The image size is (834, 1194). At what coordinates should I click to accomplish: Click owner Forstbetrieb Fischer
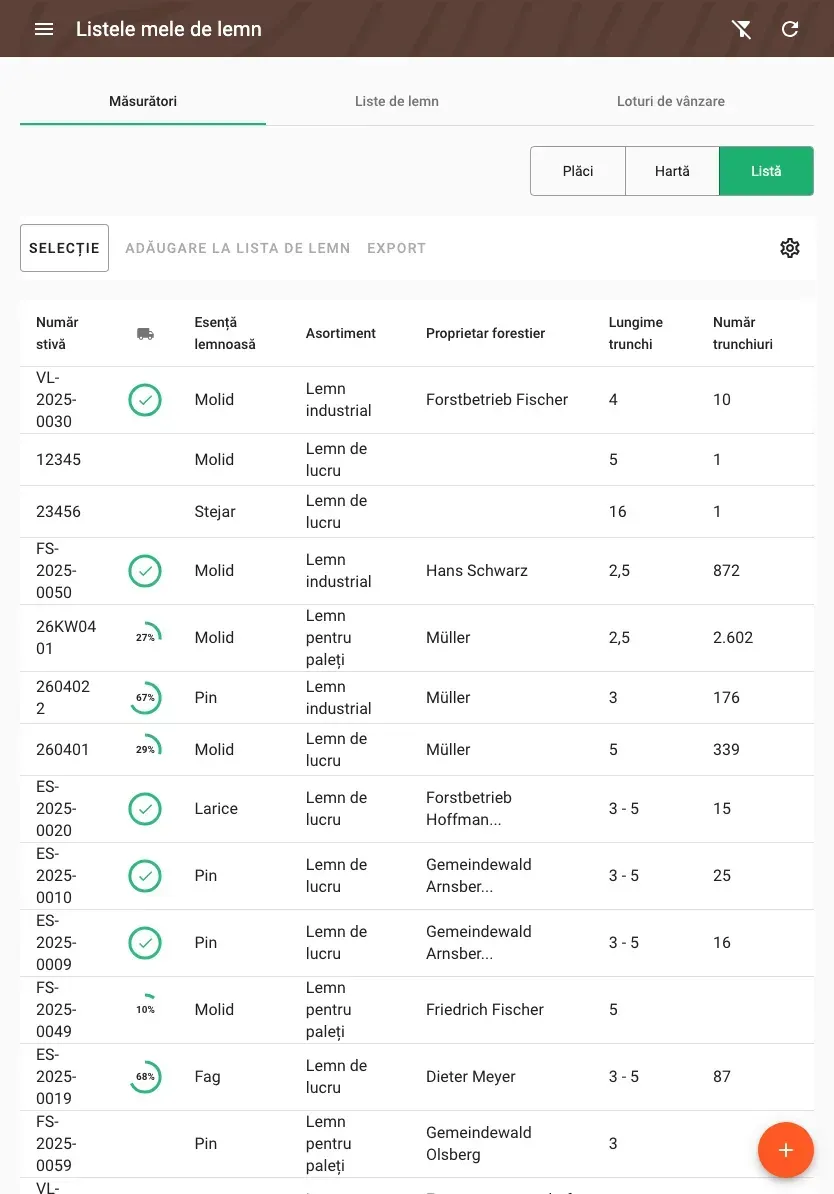[x=497, y=400]
